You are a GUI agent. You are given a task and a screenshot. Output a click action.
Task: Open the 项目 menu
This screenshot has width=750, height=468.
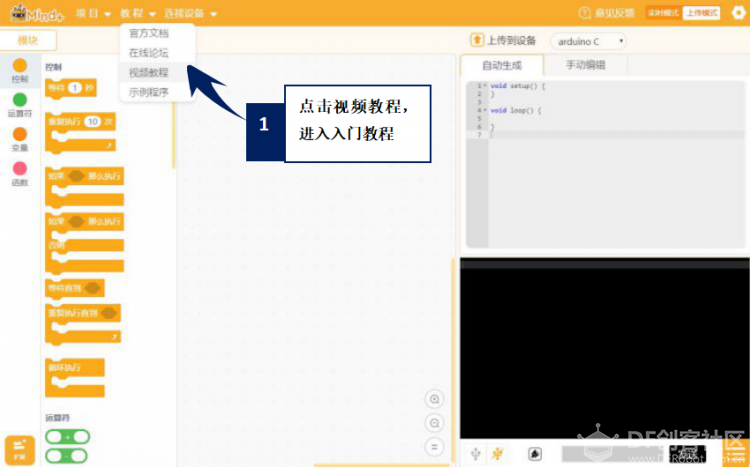pyautogui.click(x=93, y=13)
